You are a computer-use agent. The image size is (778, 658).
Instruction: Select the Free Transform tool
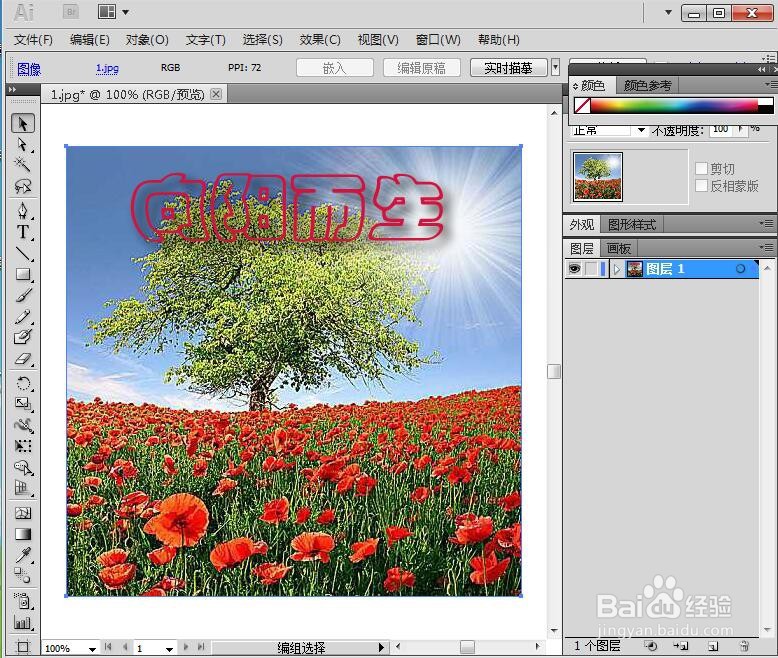[x=23, y=446]
